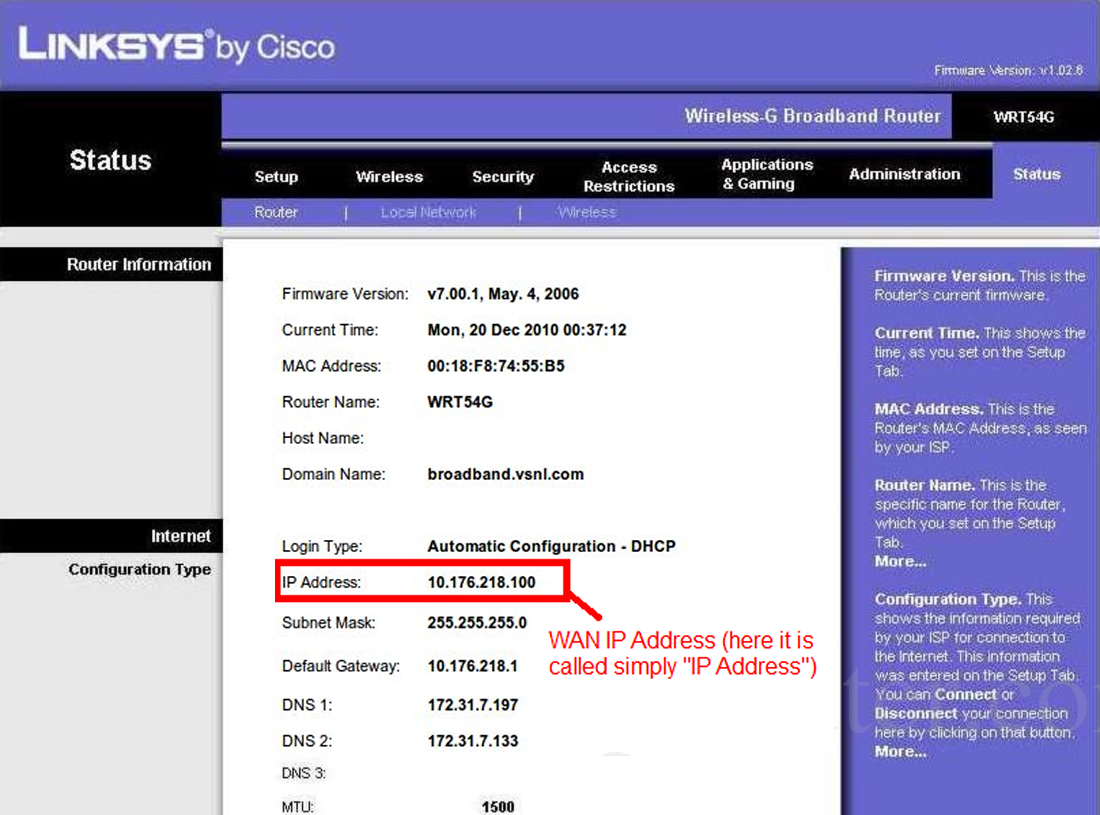This screenshot has width=1100, height=815.
Task: Click the Wireless-G Broadband Router title
Action: 812,116
